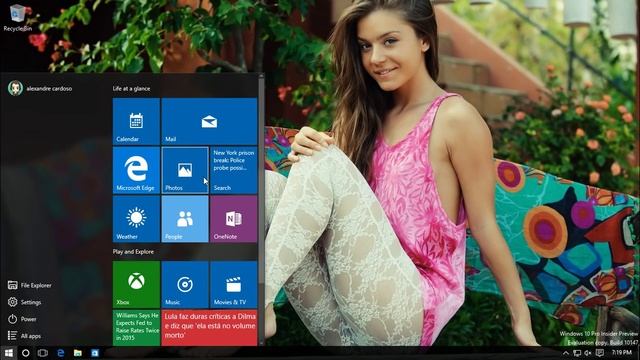Click the network icon in the system tray

click(577, 353)
